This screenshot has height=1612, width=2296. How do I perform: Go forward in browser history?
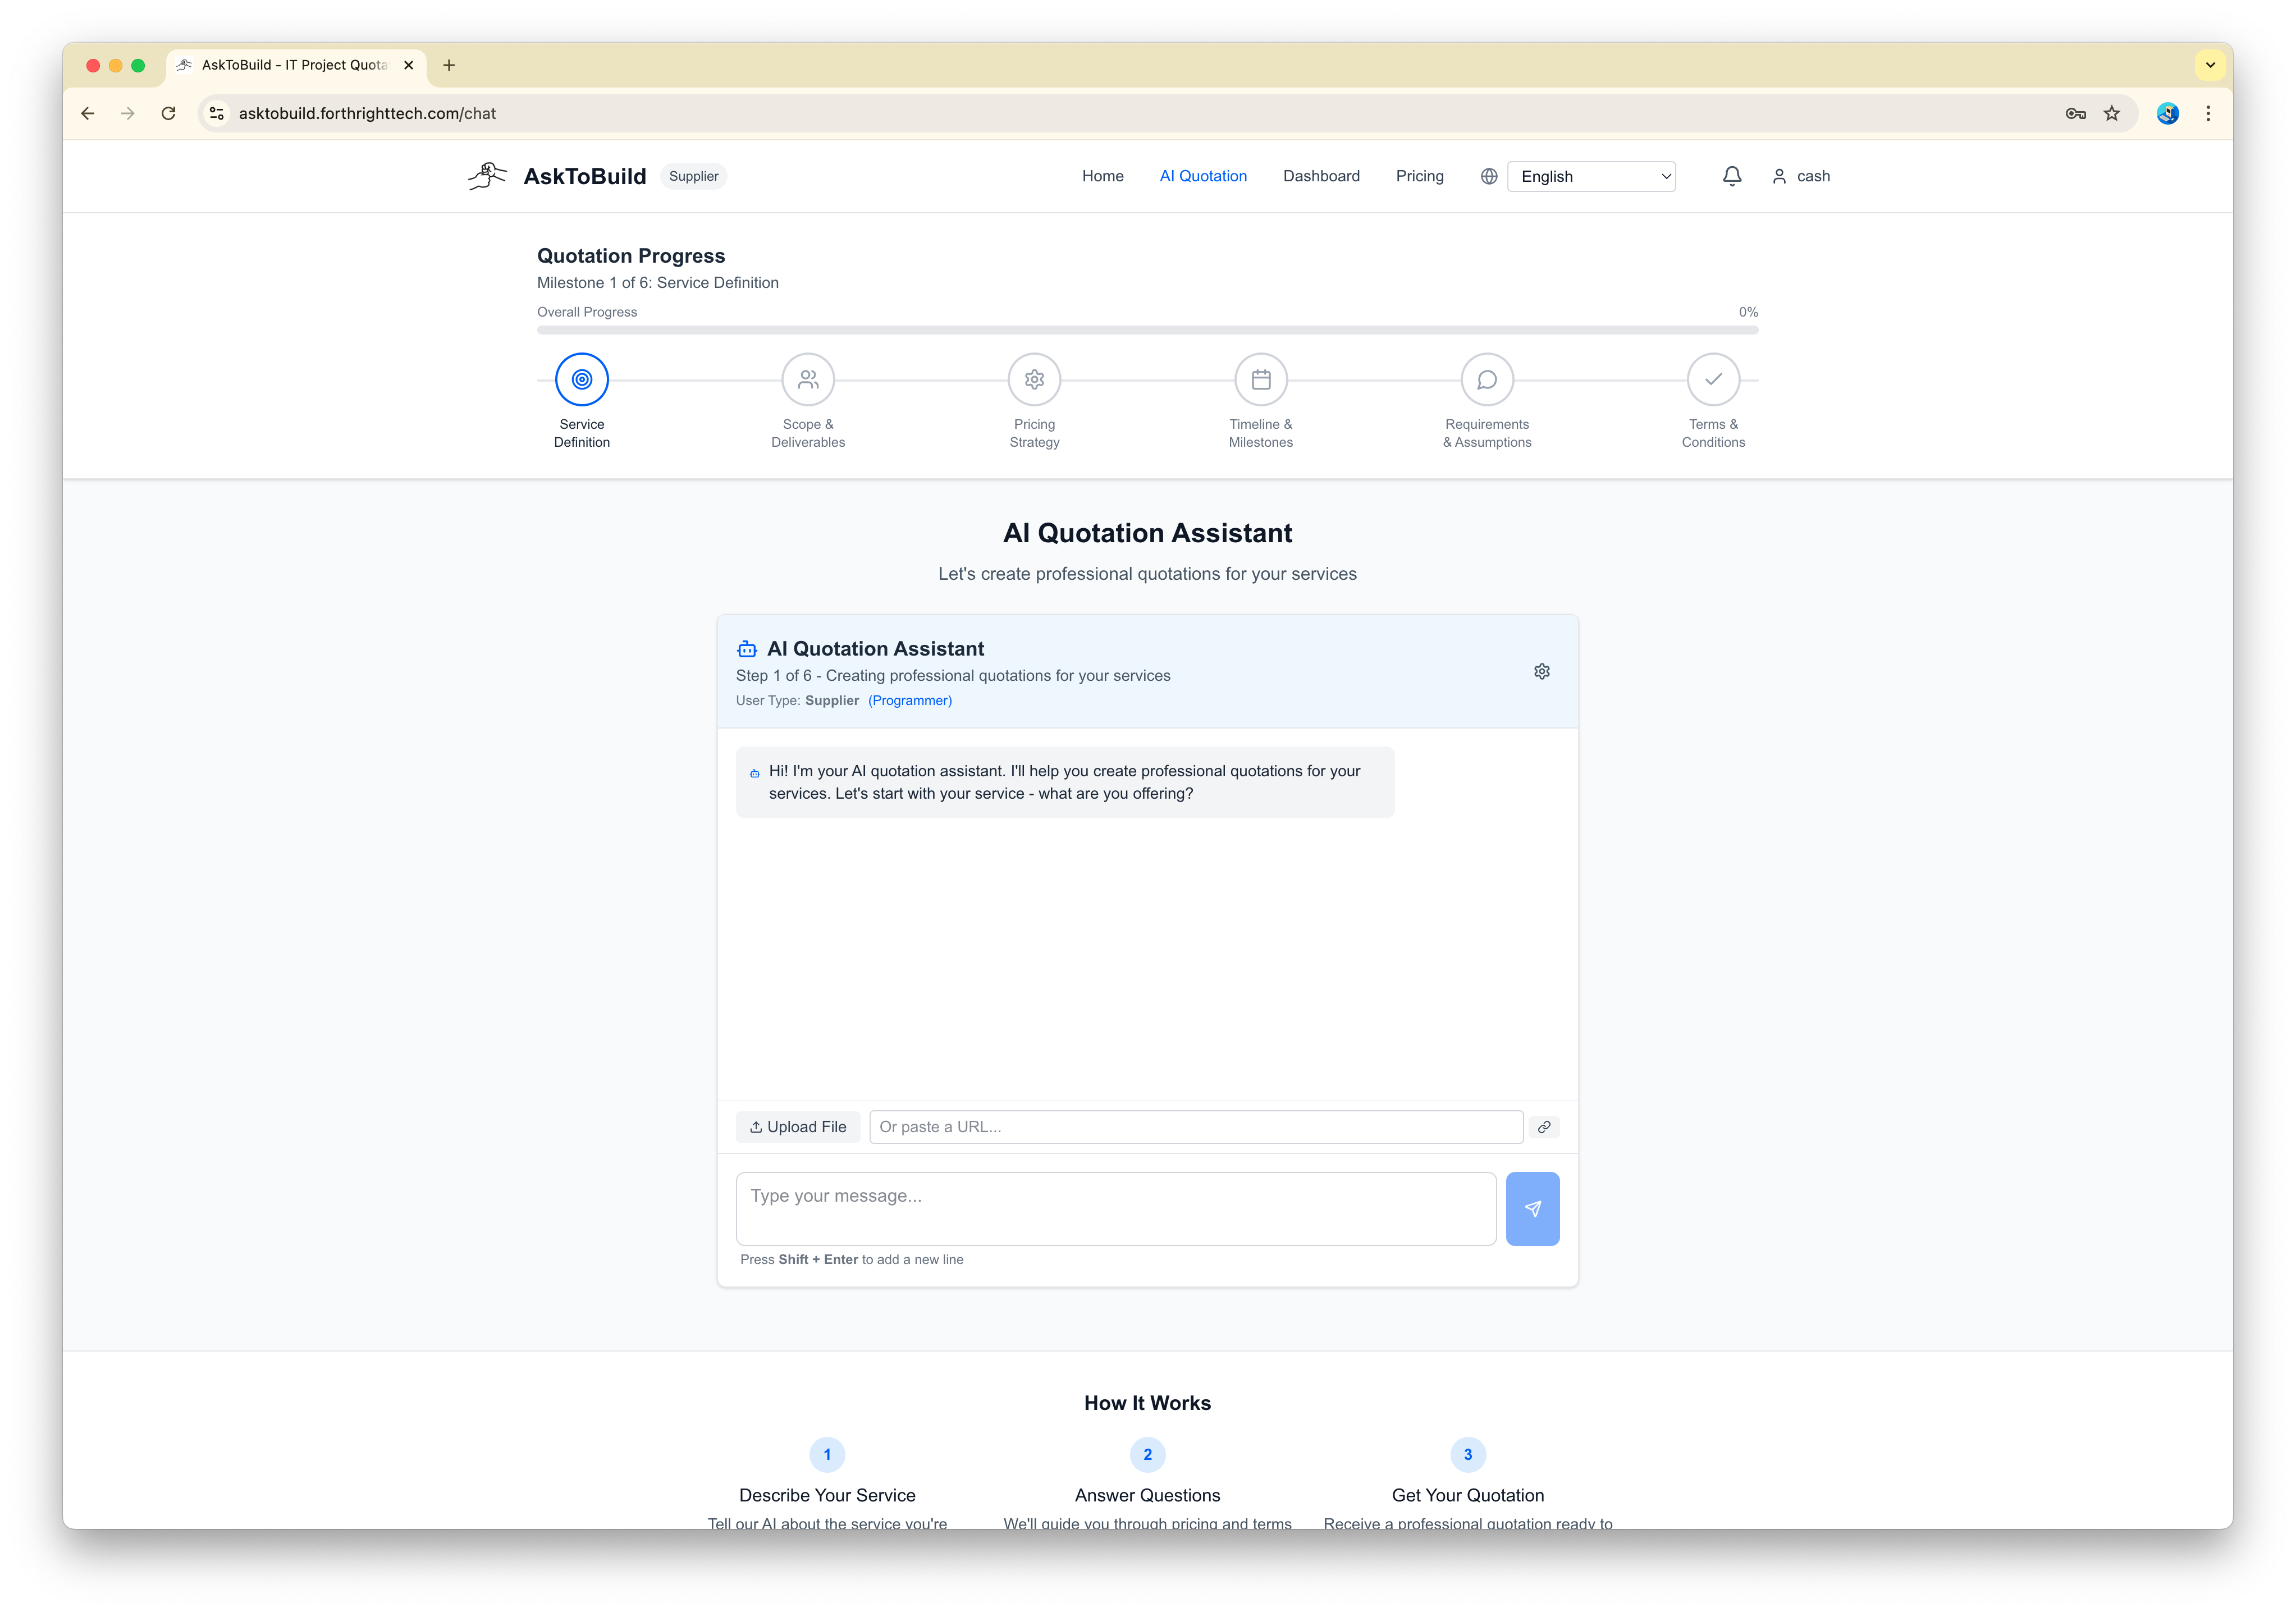(128, 114)
